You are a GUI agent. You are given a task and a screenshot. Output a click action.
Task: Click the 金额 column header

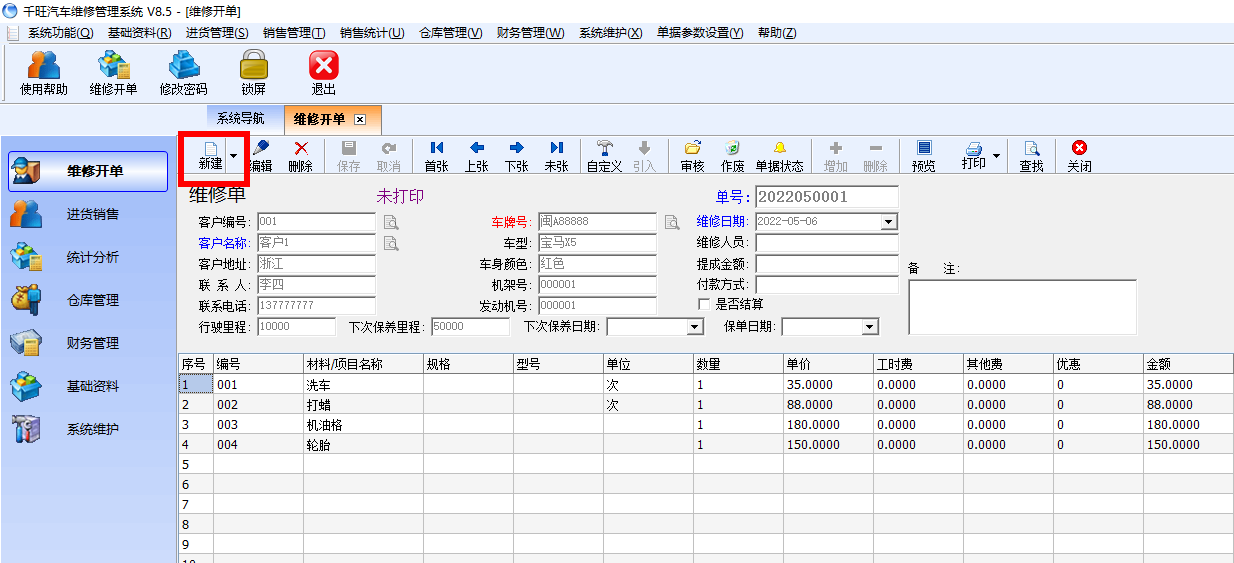[1188, 364]
